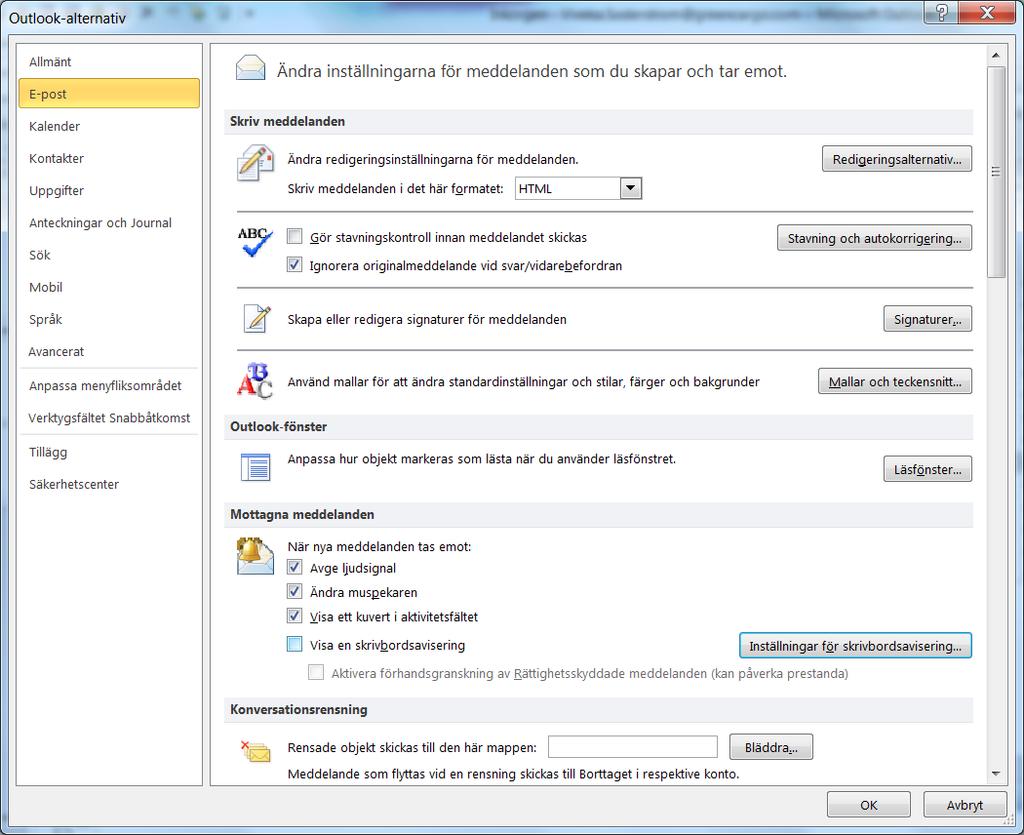Click the envelope icon beside the page heading

250,69
